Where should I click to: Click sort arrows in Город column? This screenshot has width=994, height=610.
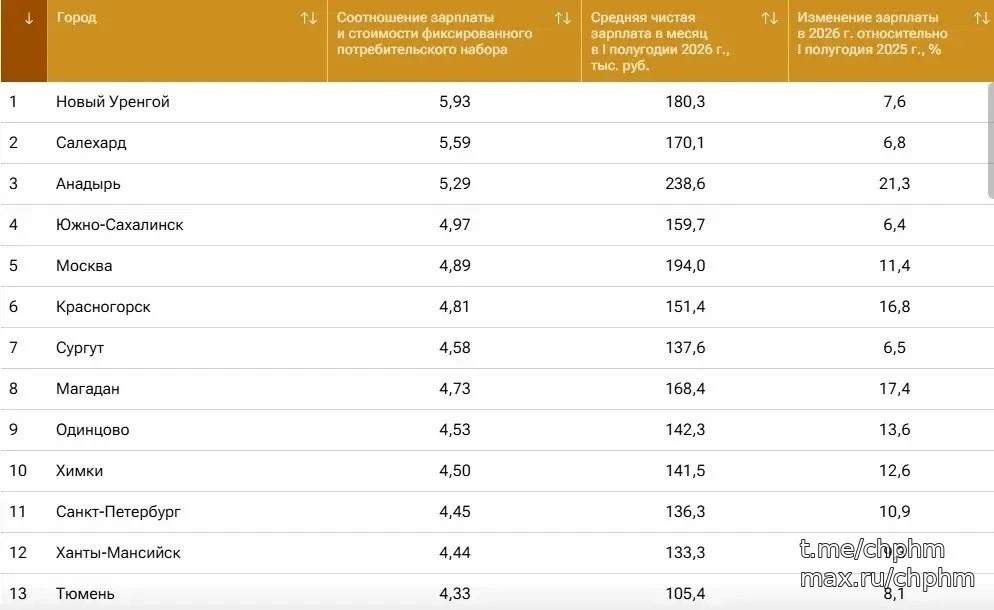pos(309,18)
